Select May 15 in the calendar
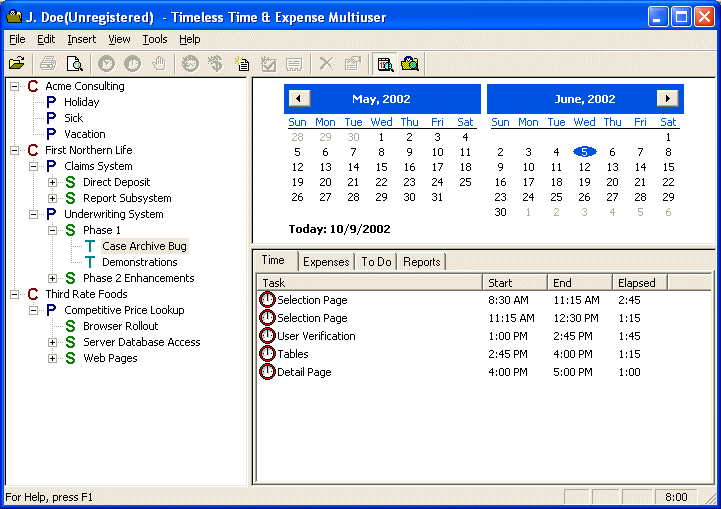Screen dimensions: 721x509 381,167
